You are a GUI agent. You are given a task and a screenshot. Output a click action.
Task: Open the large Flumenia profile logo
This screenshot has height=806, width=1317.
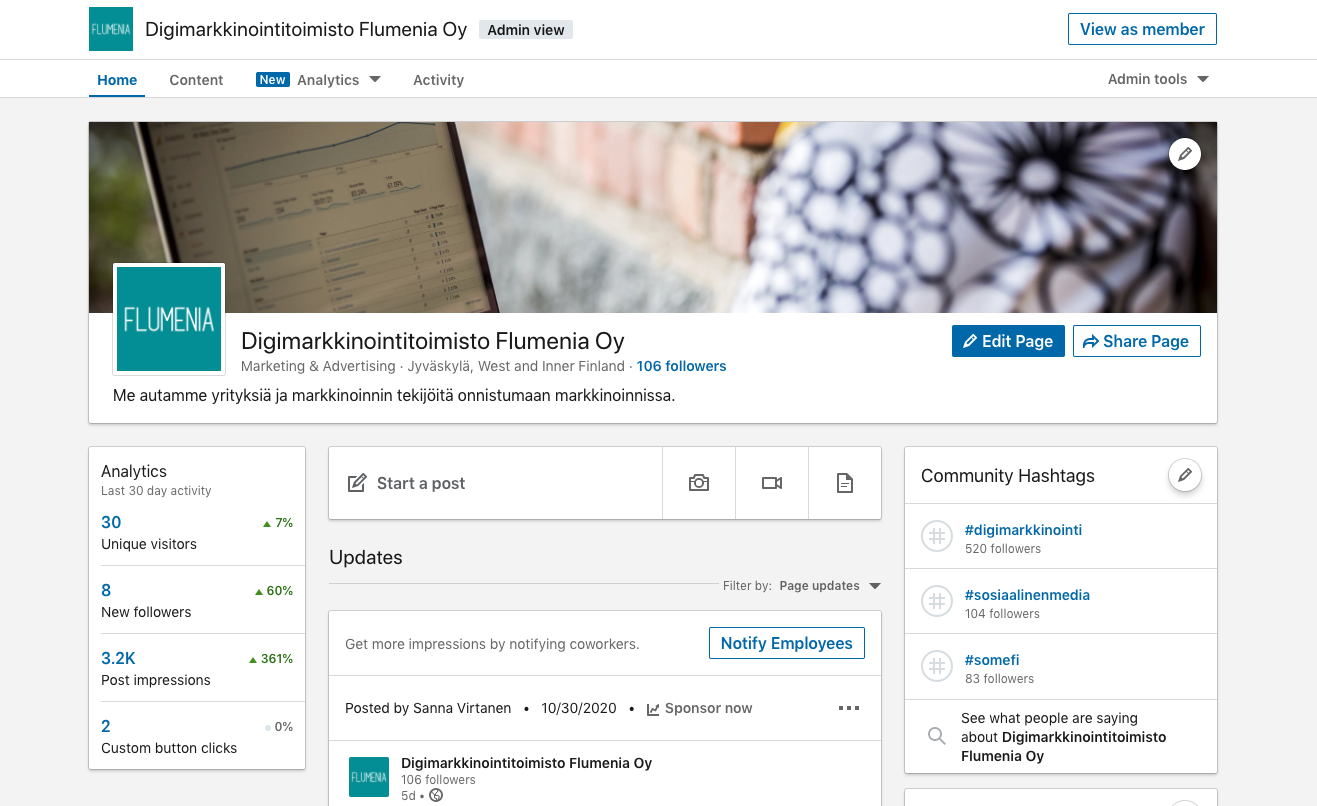pos(169,319)
